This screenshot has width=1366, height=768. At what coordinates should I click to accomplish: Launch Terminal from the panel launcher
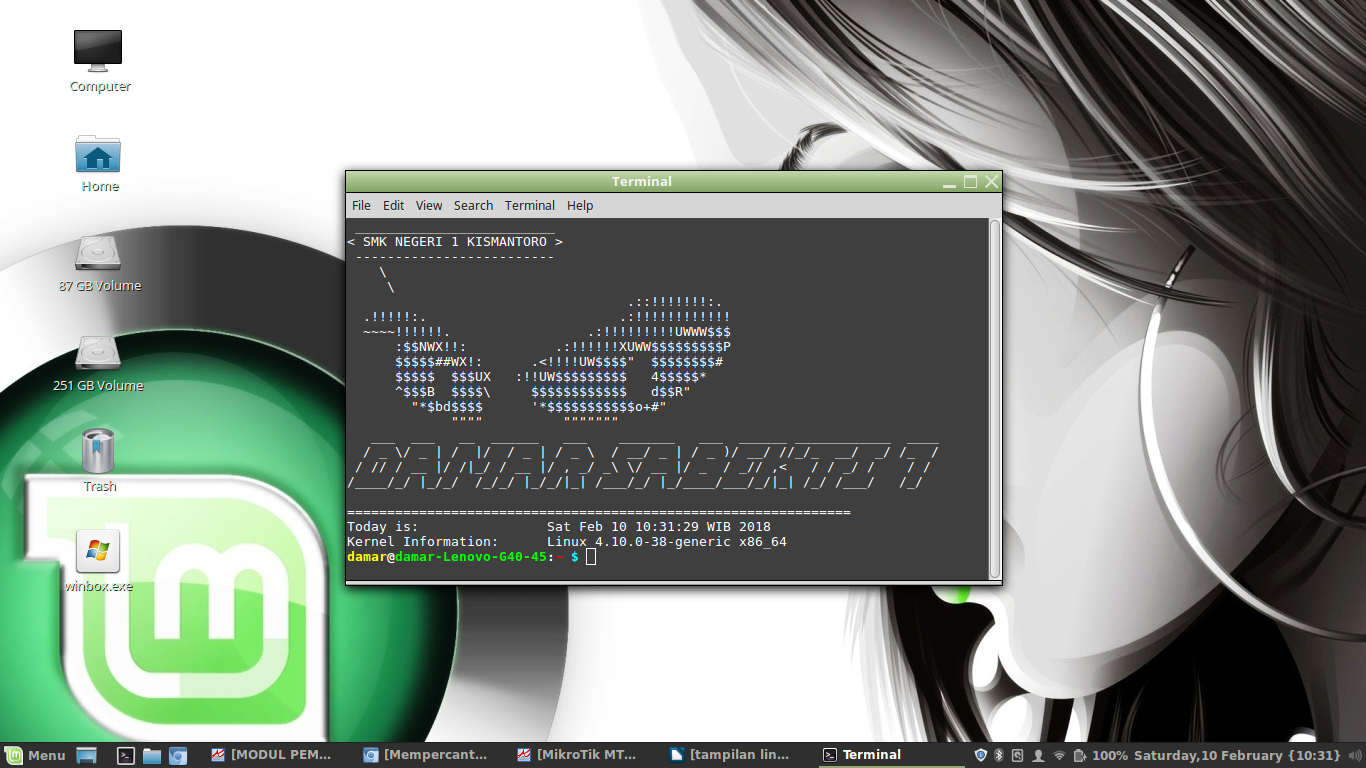(126, 755)
